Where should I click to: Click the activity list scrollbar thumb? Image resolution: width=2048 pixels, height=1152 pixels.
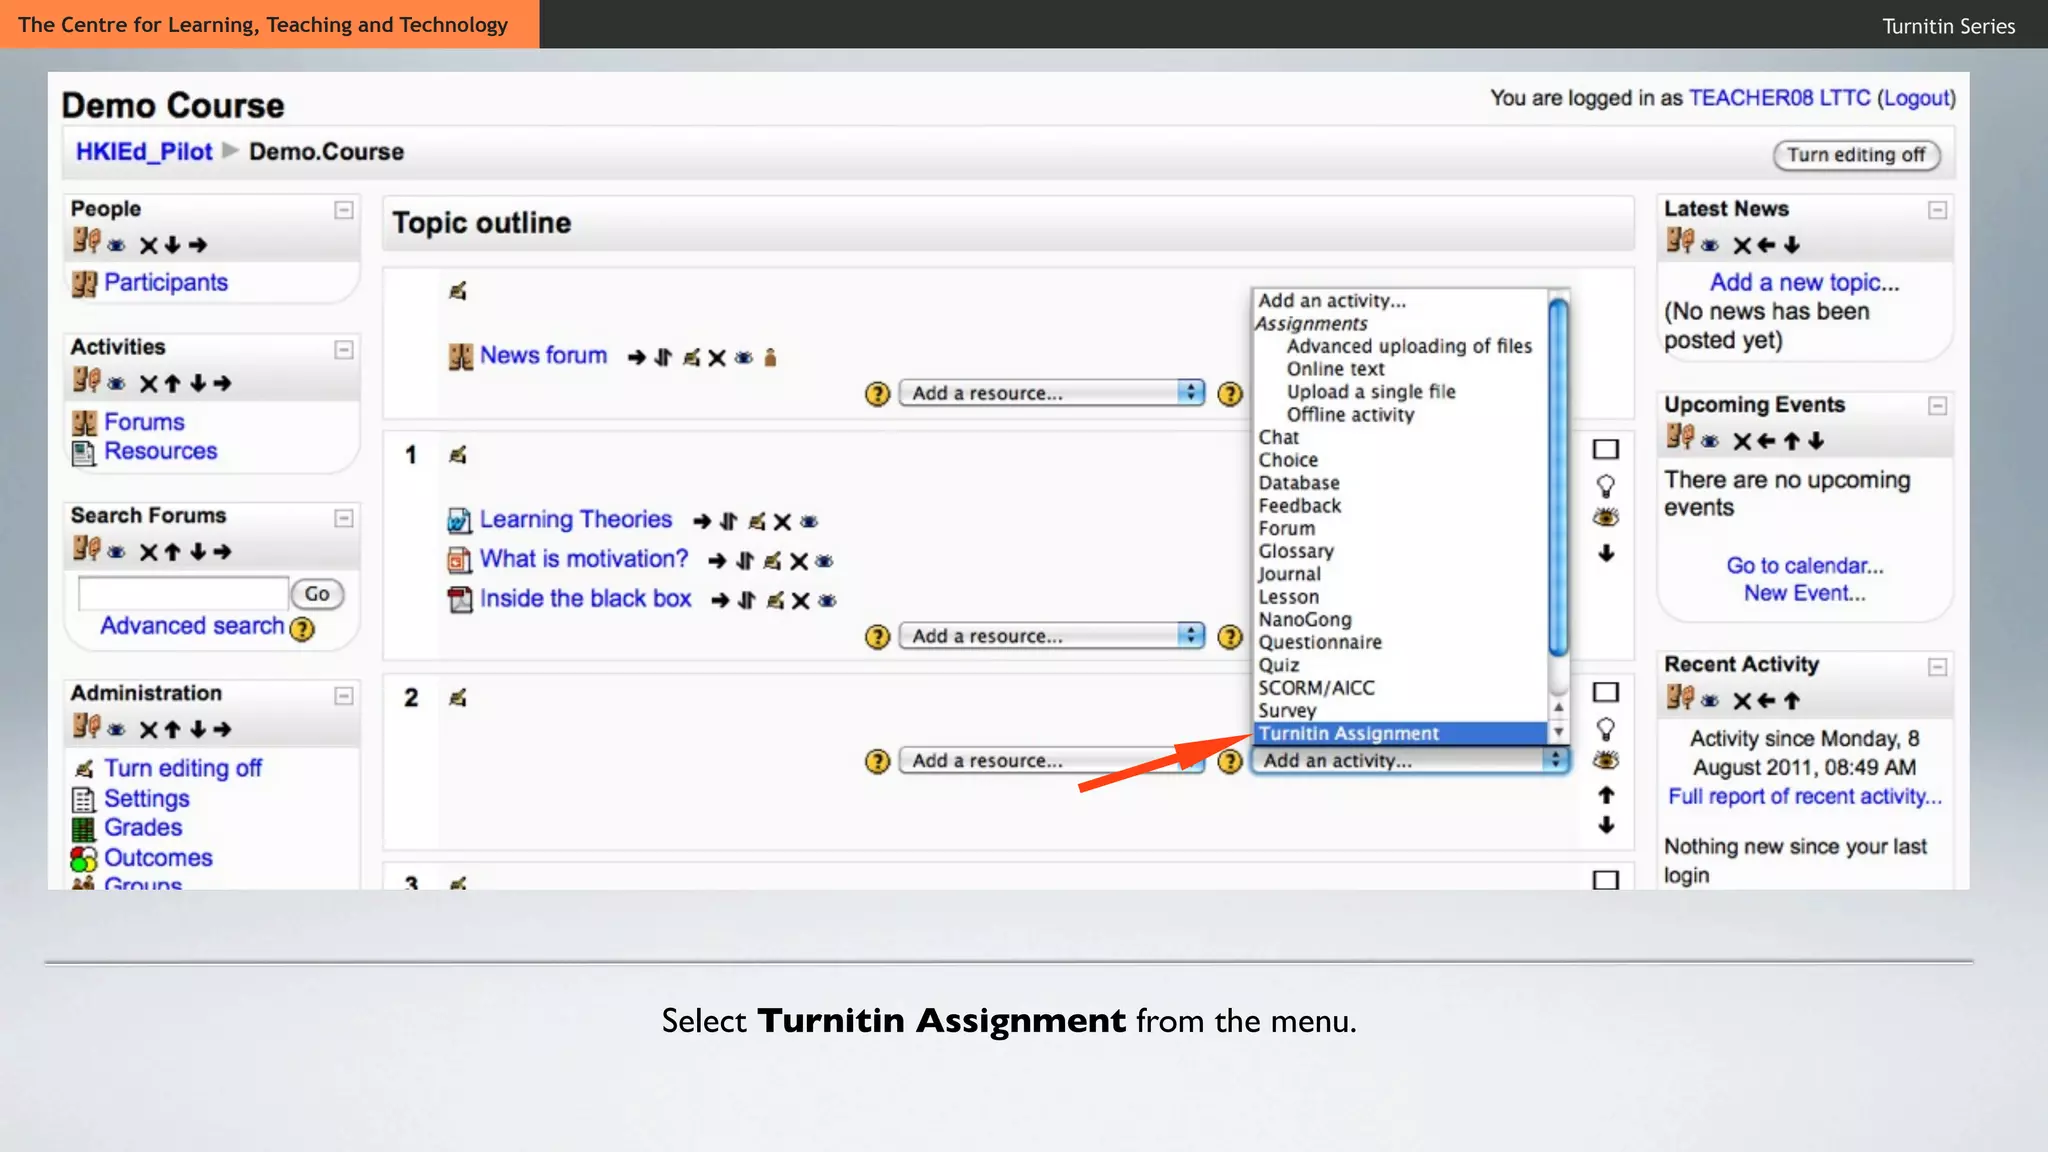1558,477
